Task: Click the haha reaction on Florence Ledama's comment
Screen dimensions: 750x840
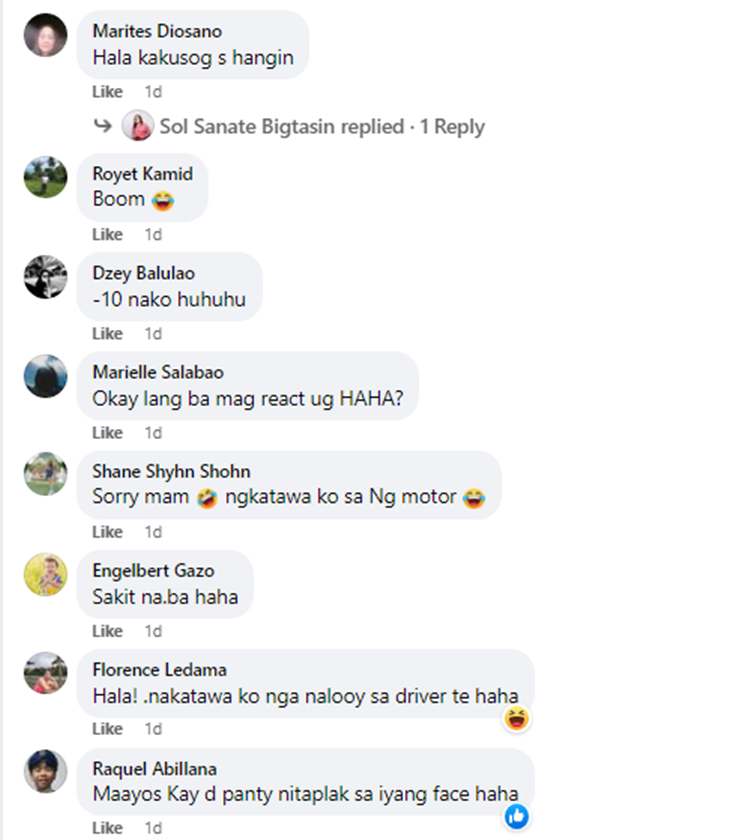Action: click(516, 719)
